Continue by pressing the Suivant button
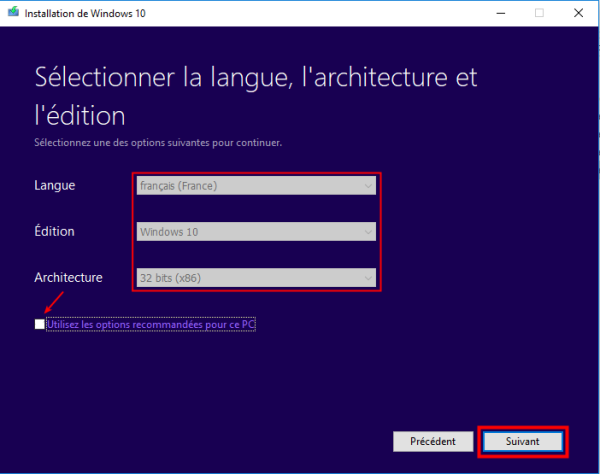This screenshot has height=474, width=600. point(524,441)
